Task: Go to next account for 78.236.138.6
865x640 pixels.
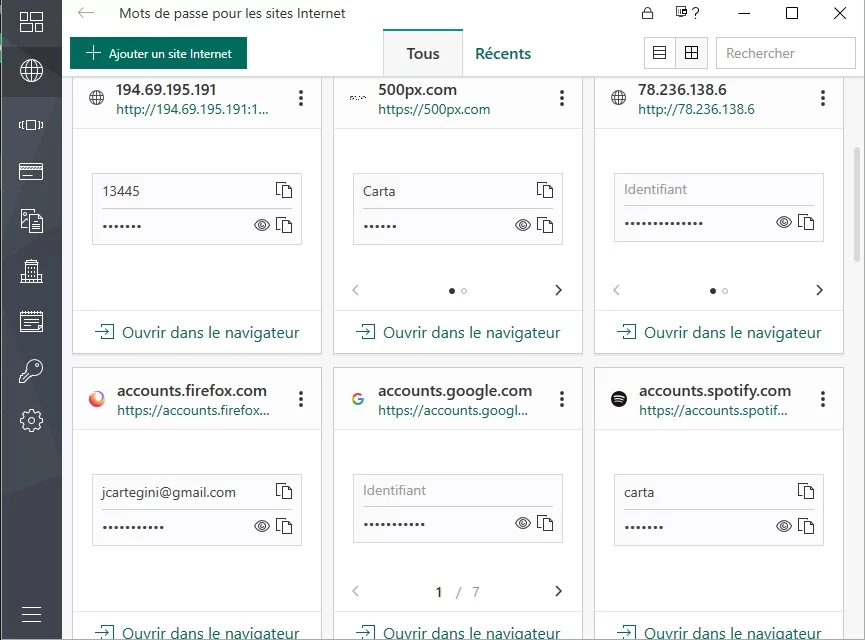Action: click(819, 290)
